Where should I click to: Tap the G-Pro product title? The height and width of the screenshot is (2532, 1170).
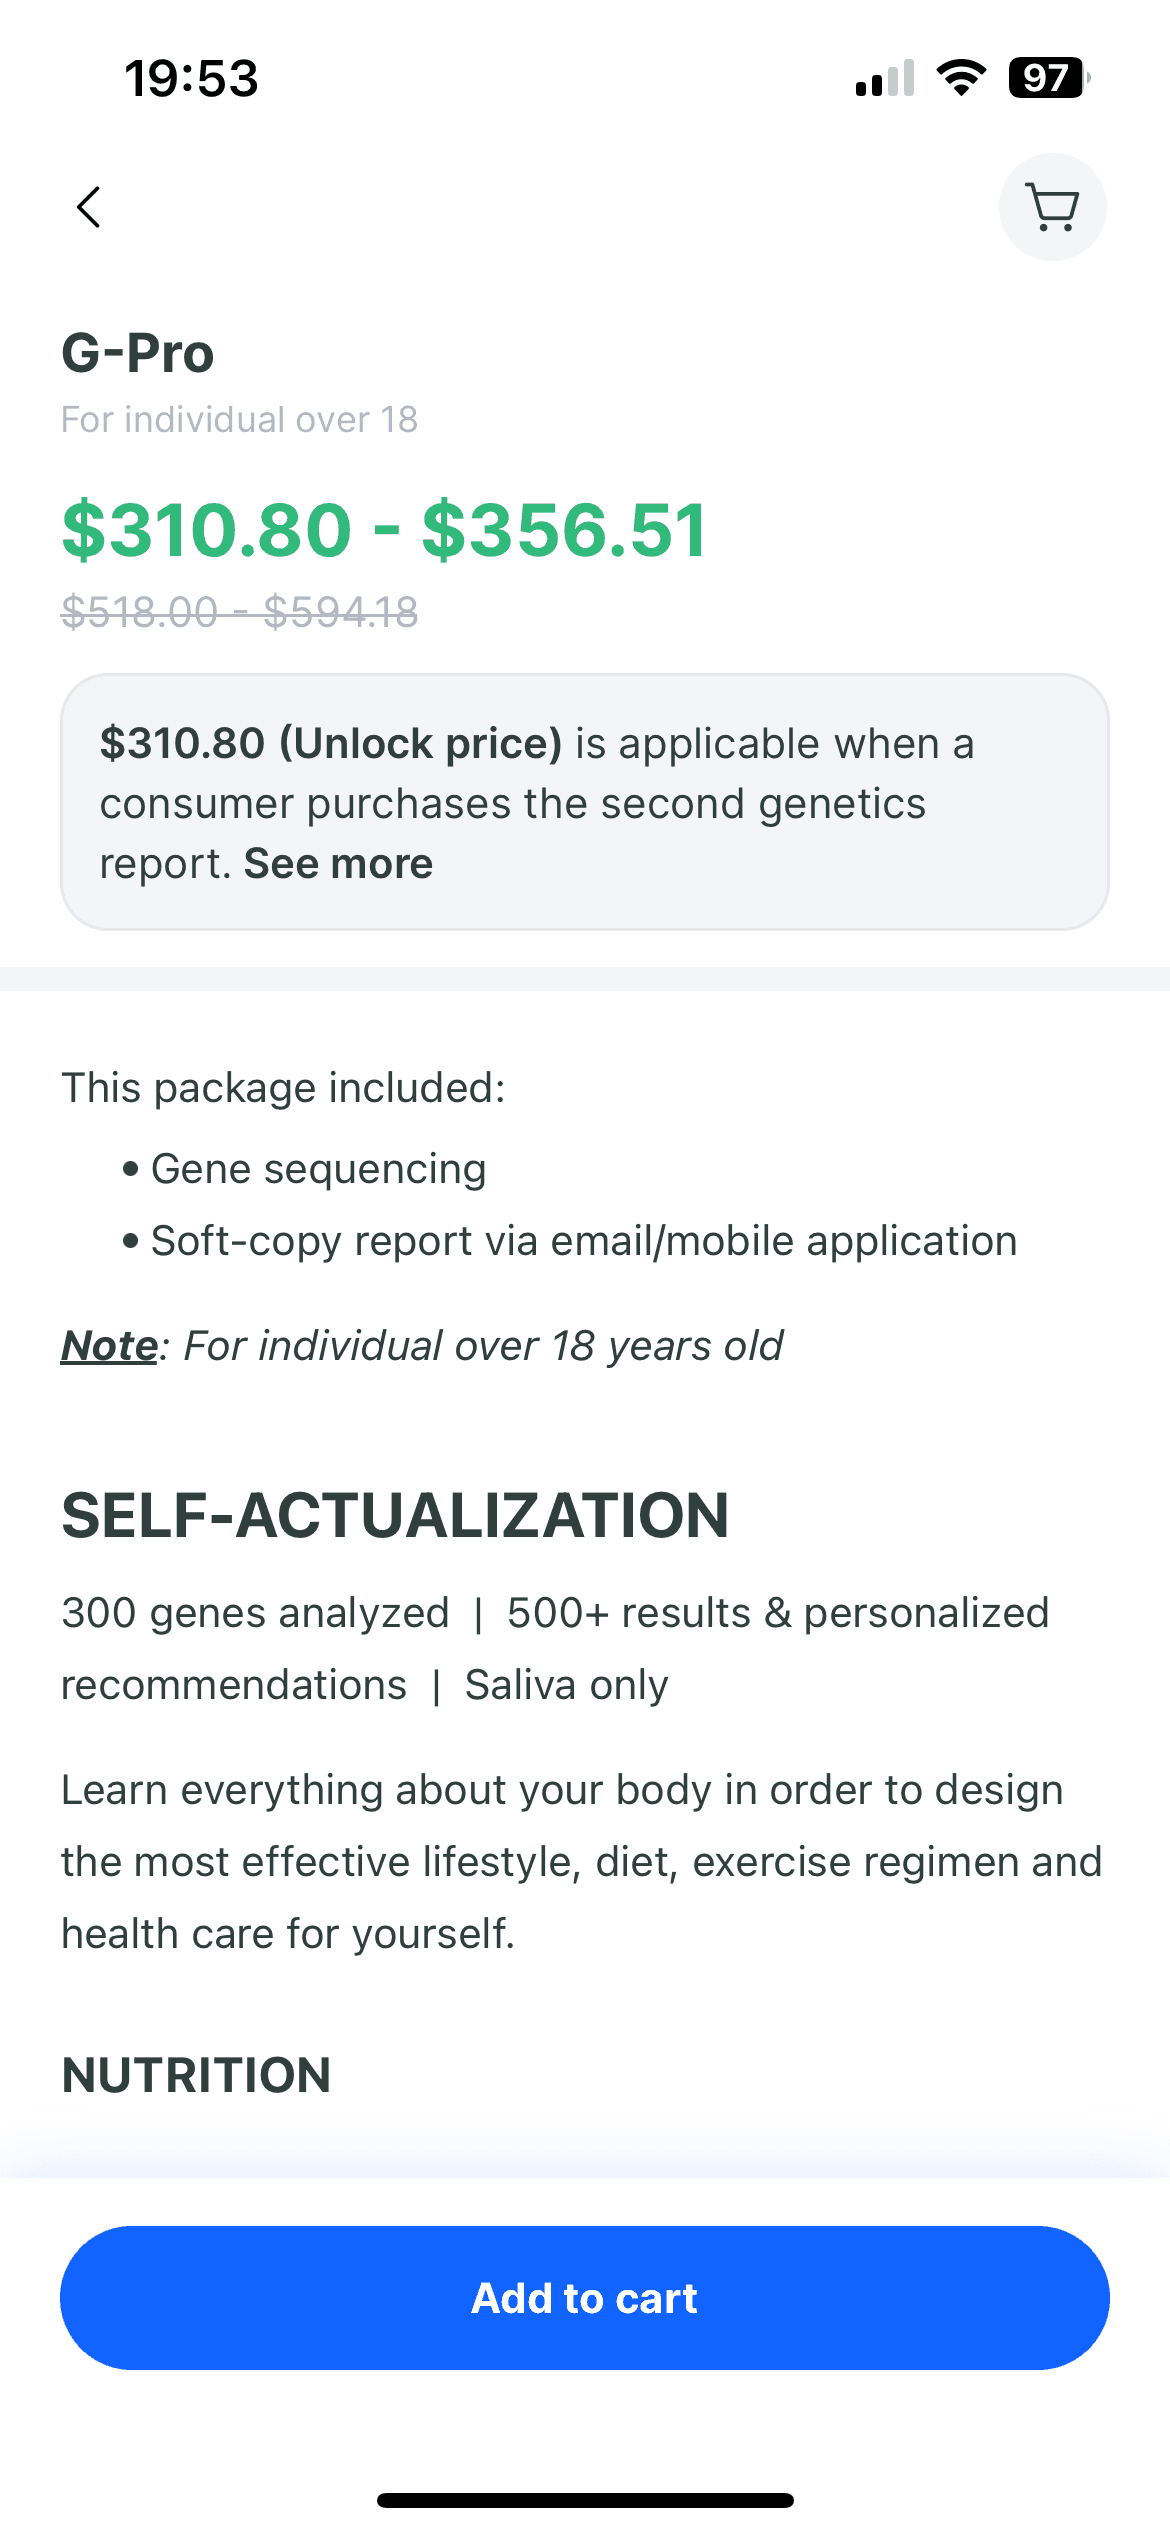click(138, 353)
